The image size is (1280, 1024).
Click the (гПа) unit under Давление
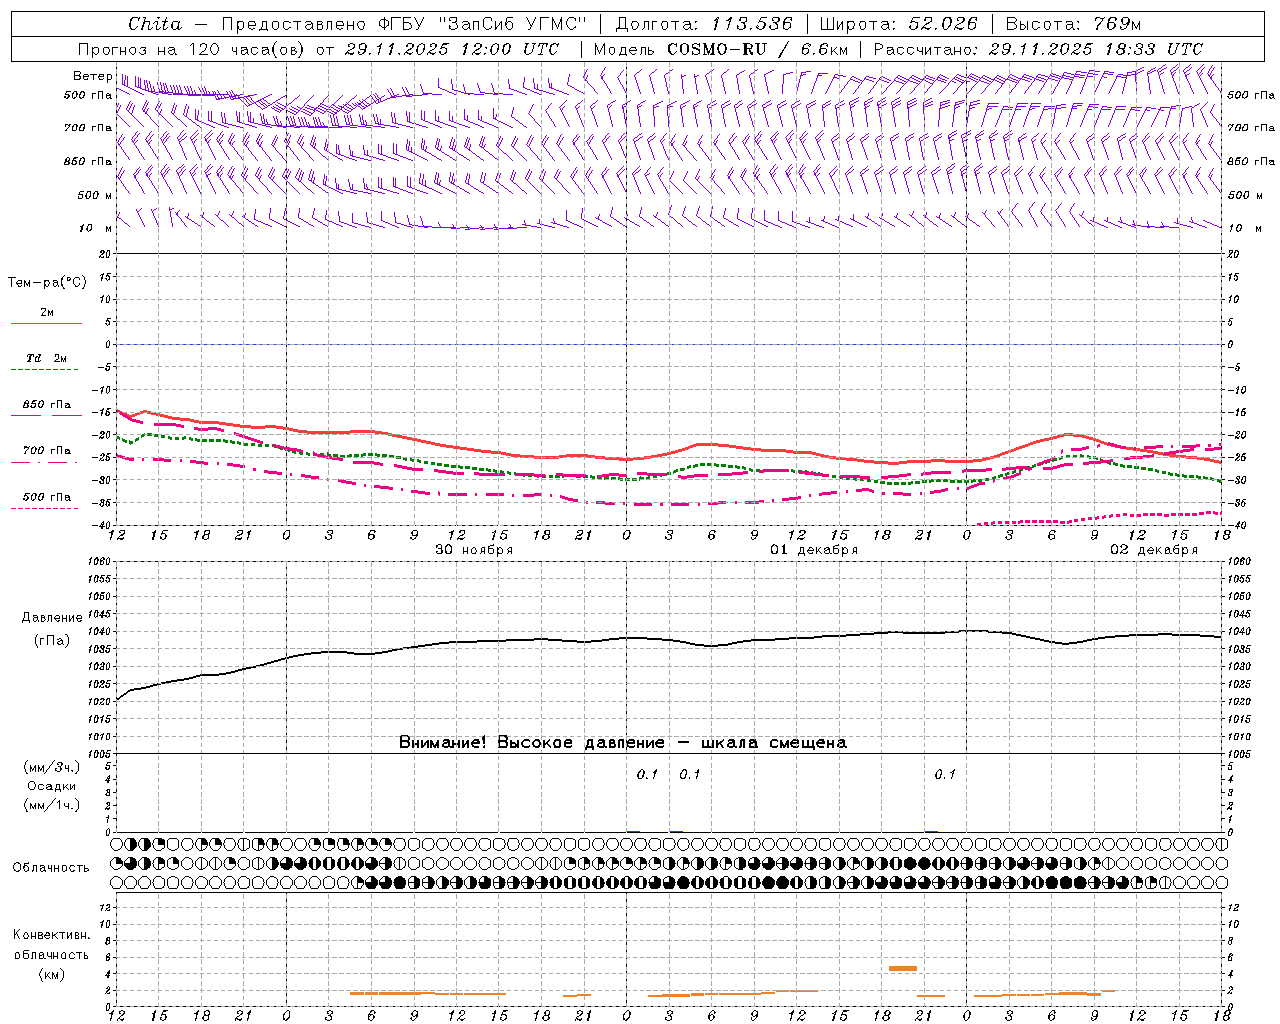52,641
